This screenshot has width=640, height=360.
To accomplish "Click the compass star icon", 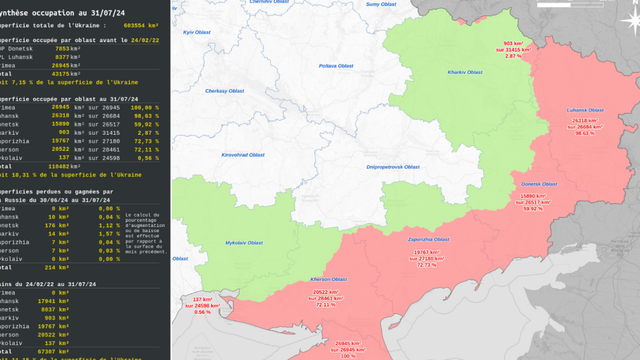I will pyautogui.click(x=632, y=21).
